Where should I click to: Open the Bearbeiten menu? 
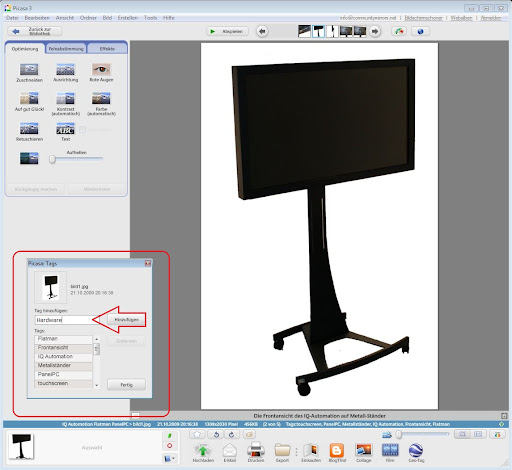[37, 18]
